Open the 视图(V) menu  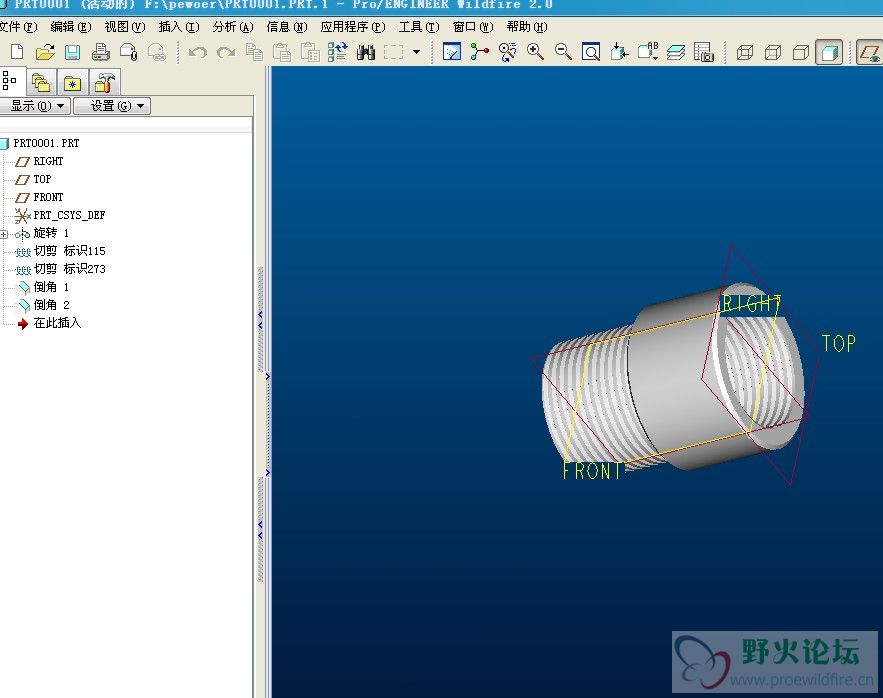[124, 26]
